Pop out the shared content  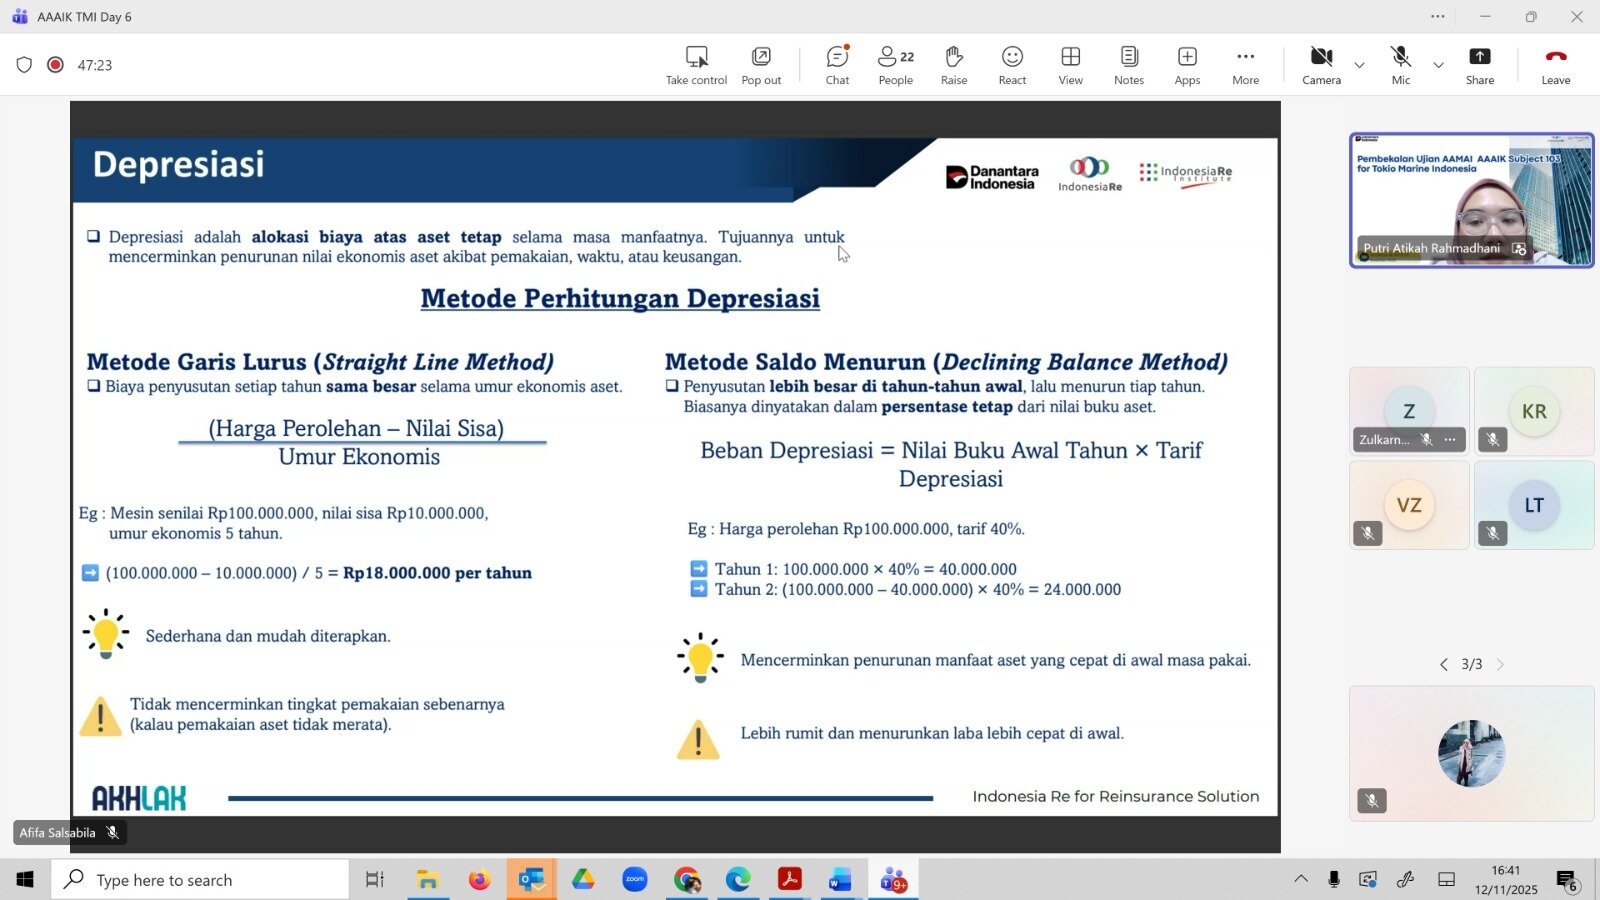tap(761, 65)
